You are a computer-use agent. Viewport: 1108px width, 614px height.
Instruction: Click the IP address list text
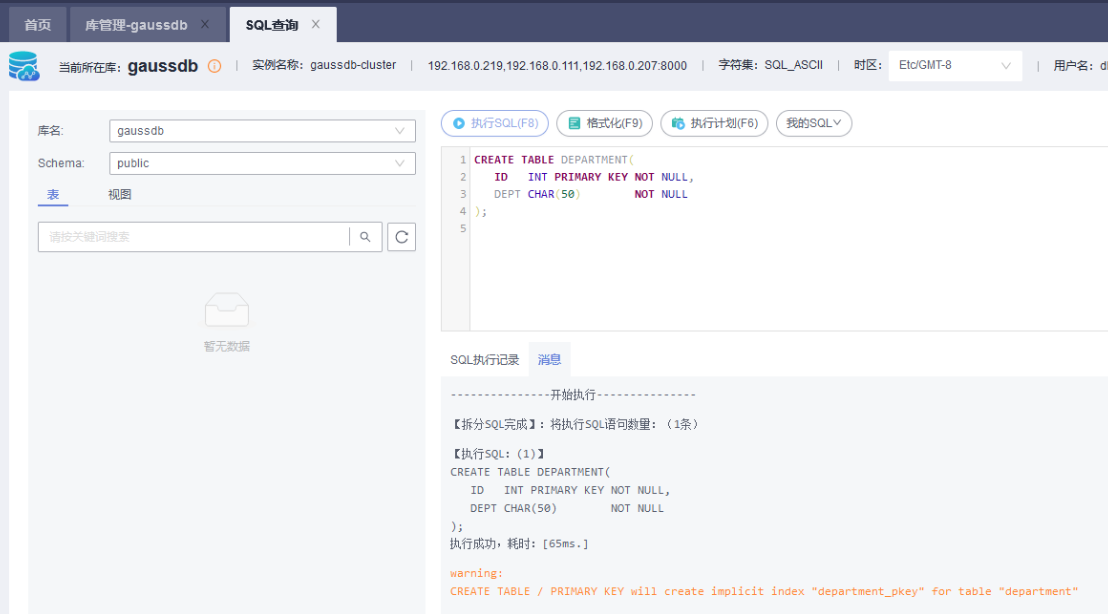557,66
